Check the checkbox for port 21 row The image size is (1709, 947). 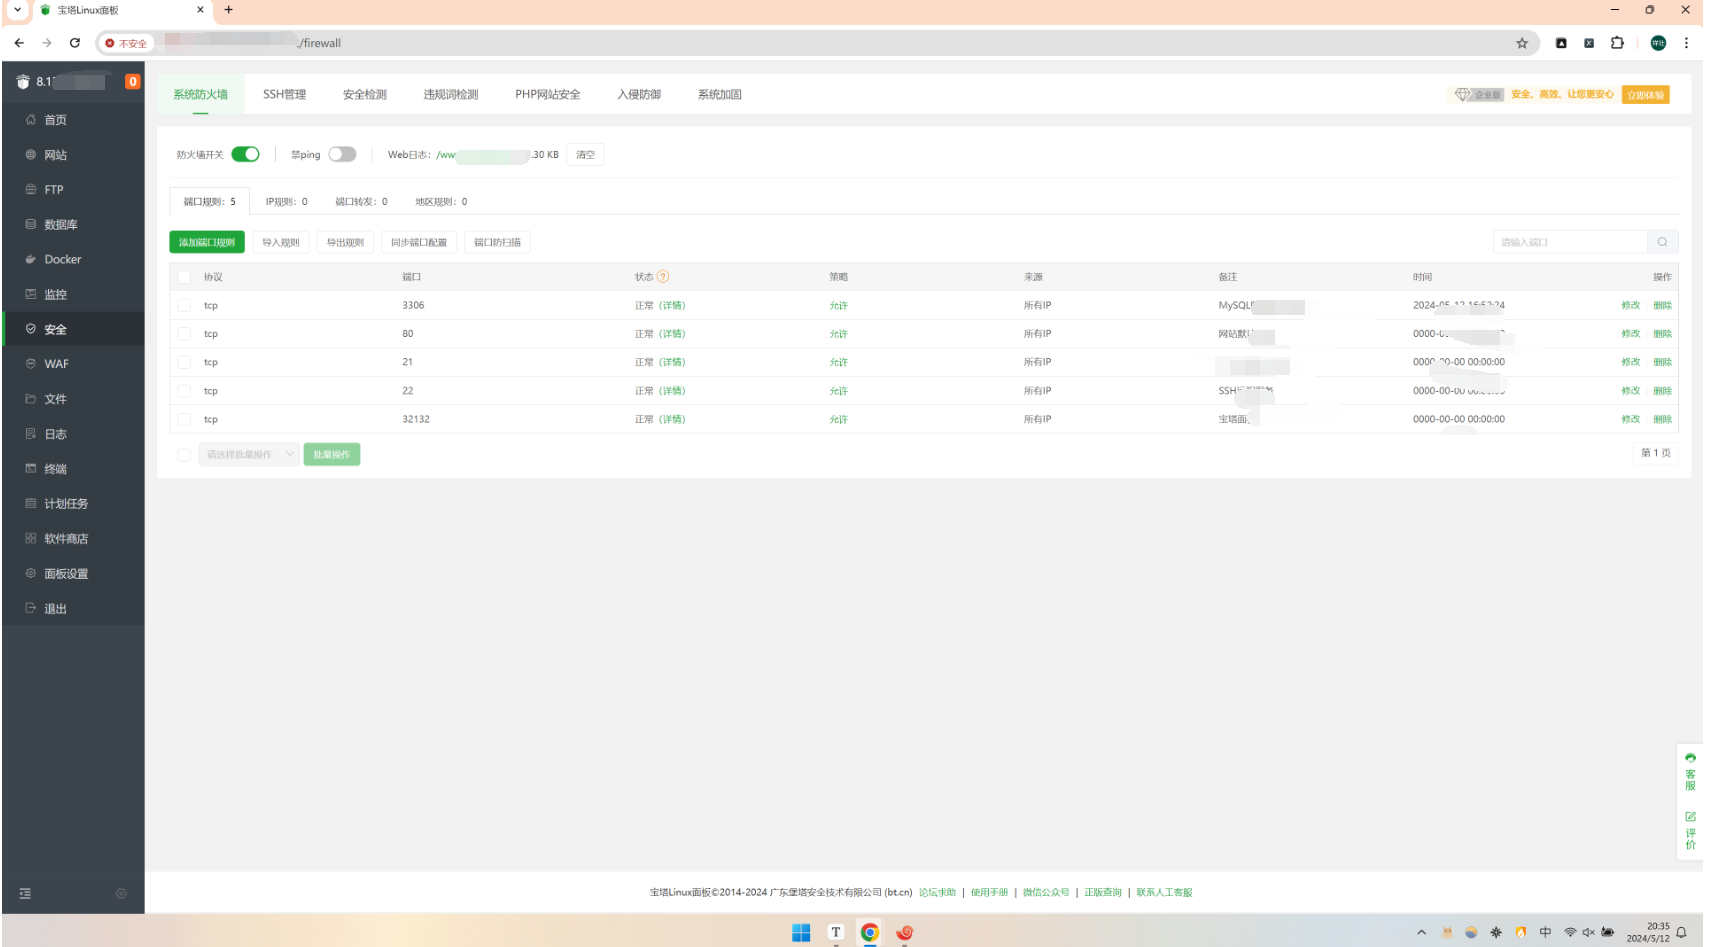(184, 362)
